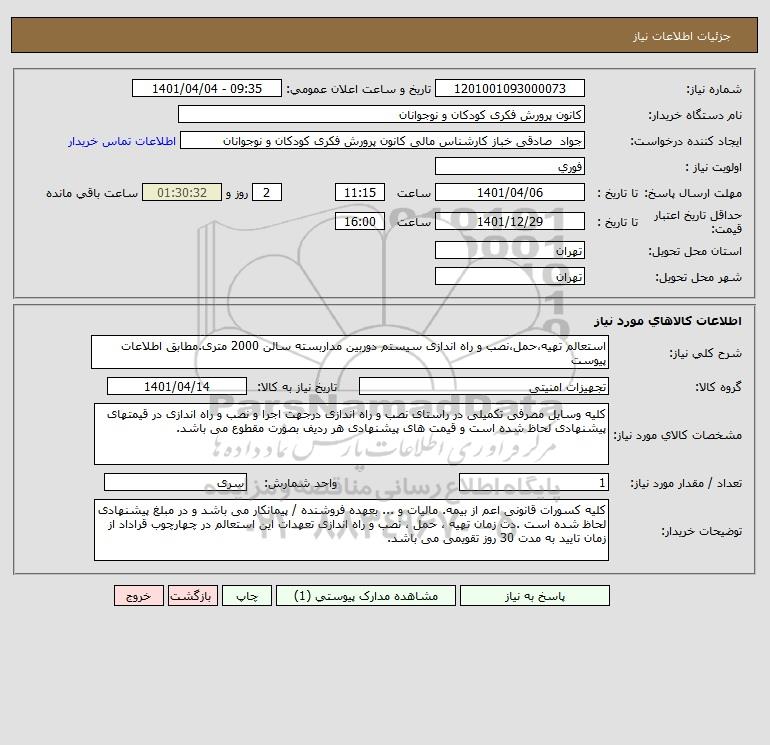Click the label شهر محل تحویل
Image resolution: width=770 pixels, height=745 pixels.
coord(698,277)
